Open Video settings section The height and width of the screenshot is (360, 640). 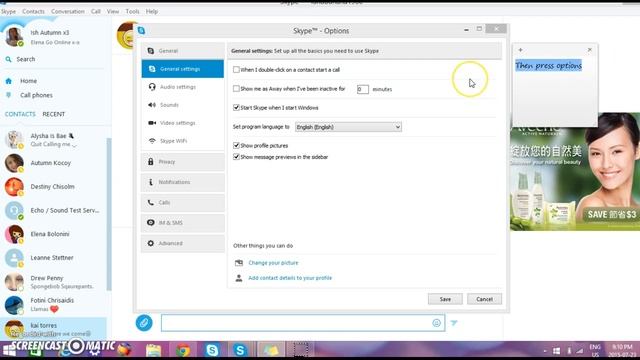(182, 123)
